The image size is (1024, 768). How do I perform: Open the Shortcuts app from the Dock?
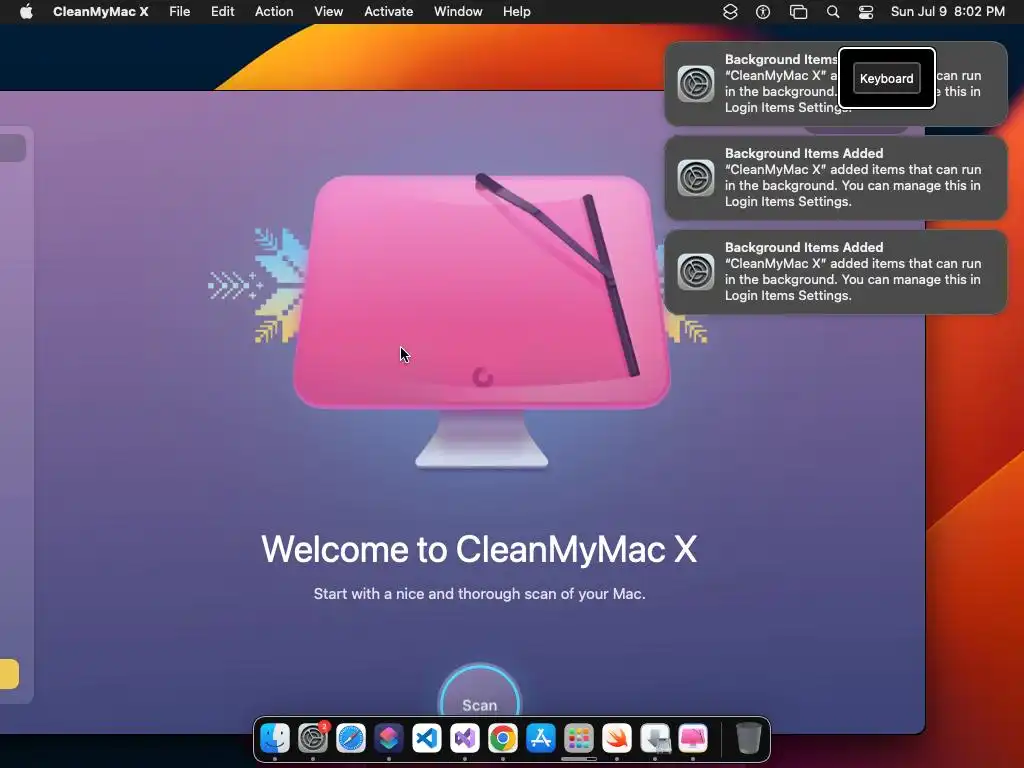point(389,739)
